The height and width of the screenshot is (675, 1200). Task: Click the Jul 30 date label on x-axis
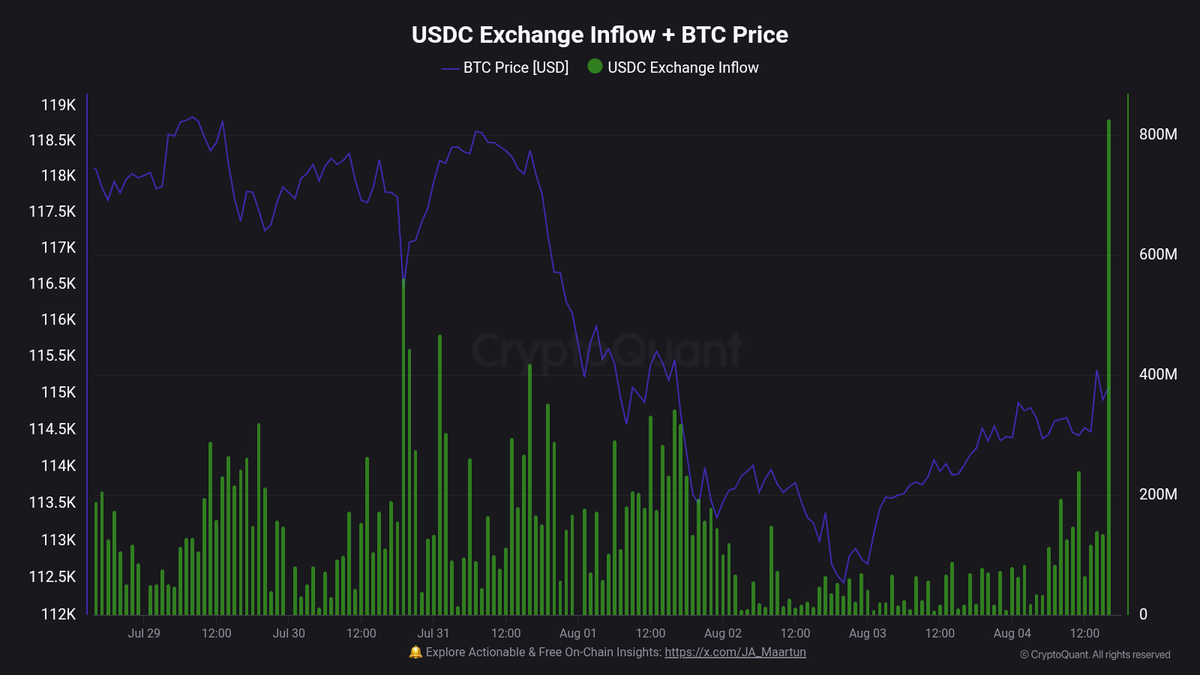[288, 633]
